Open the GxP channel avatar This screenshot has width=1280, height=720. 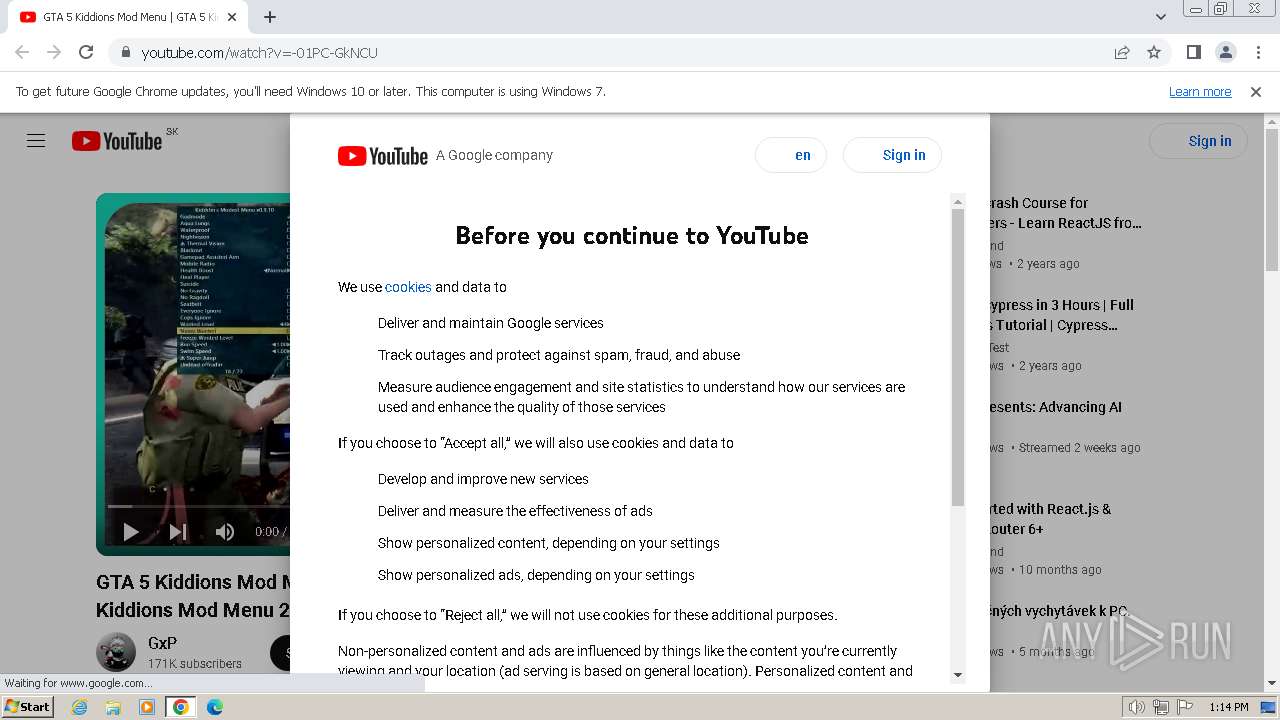pyautogui.click(x=116, y=652)
